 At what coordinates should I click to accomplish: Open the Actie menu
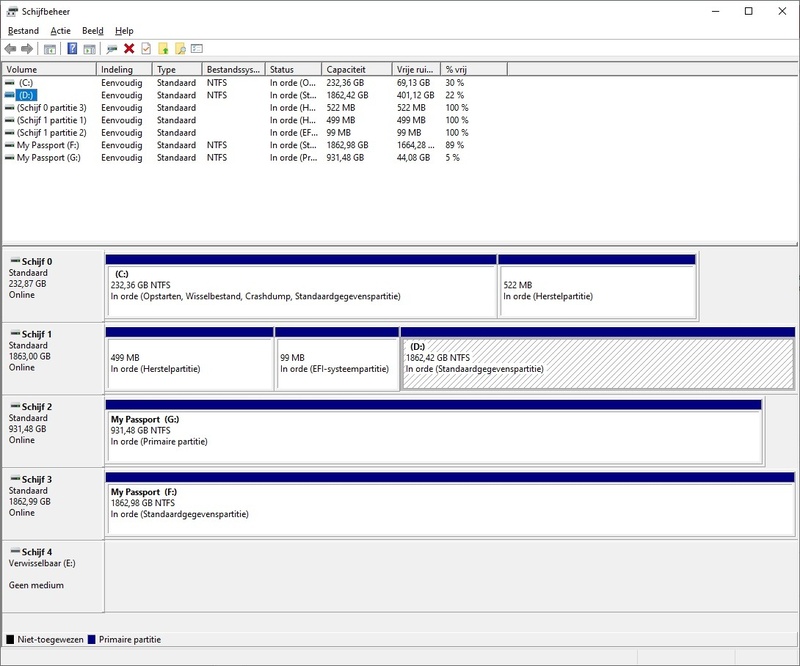60,31
